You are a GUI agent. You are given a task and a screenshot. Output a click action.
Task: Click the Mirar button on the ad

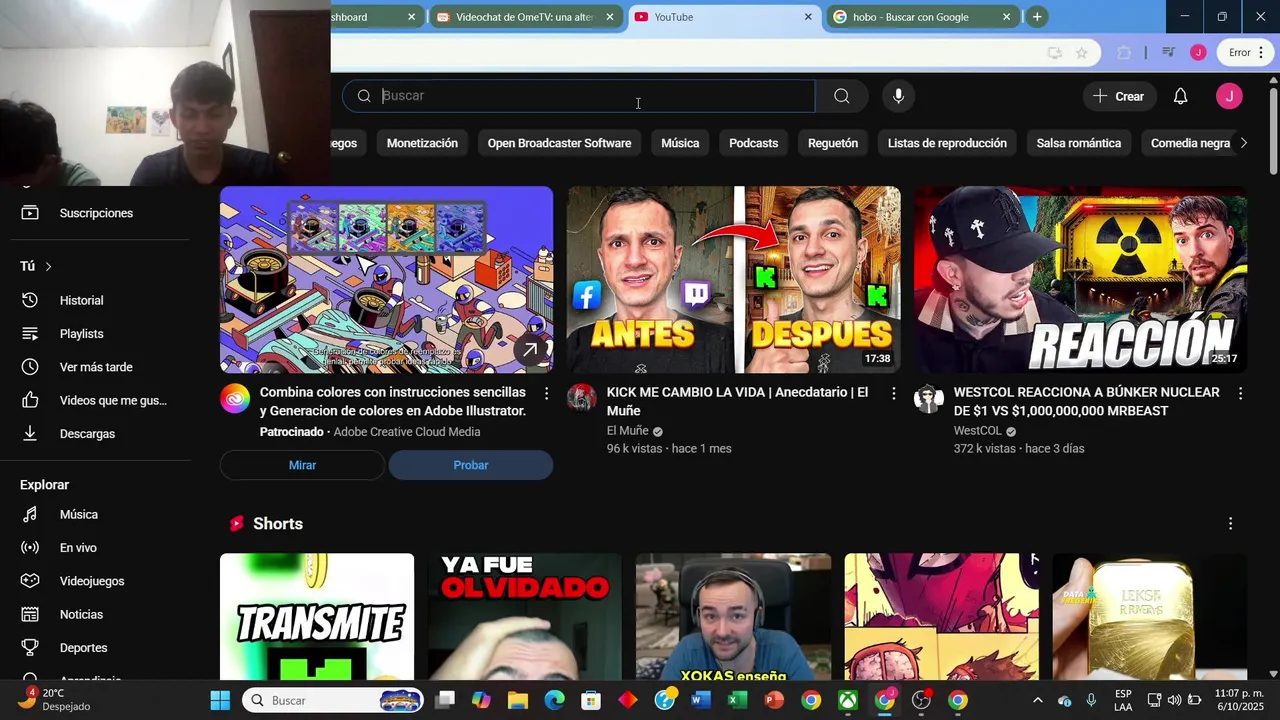pyautogui.click(x=302, y=465)
